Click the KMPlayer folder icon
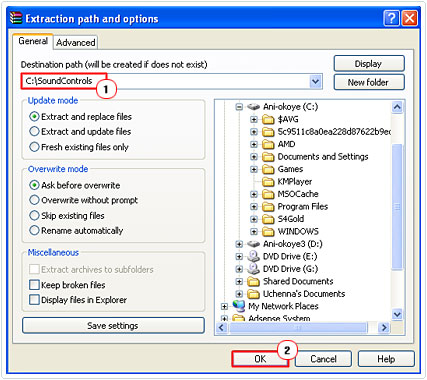 click(x=268, y=182)
